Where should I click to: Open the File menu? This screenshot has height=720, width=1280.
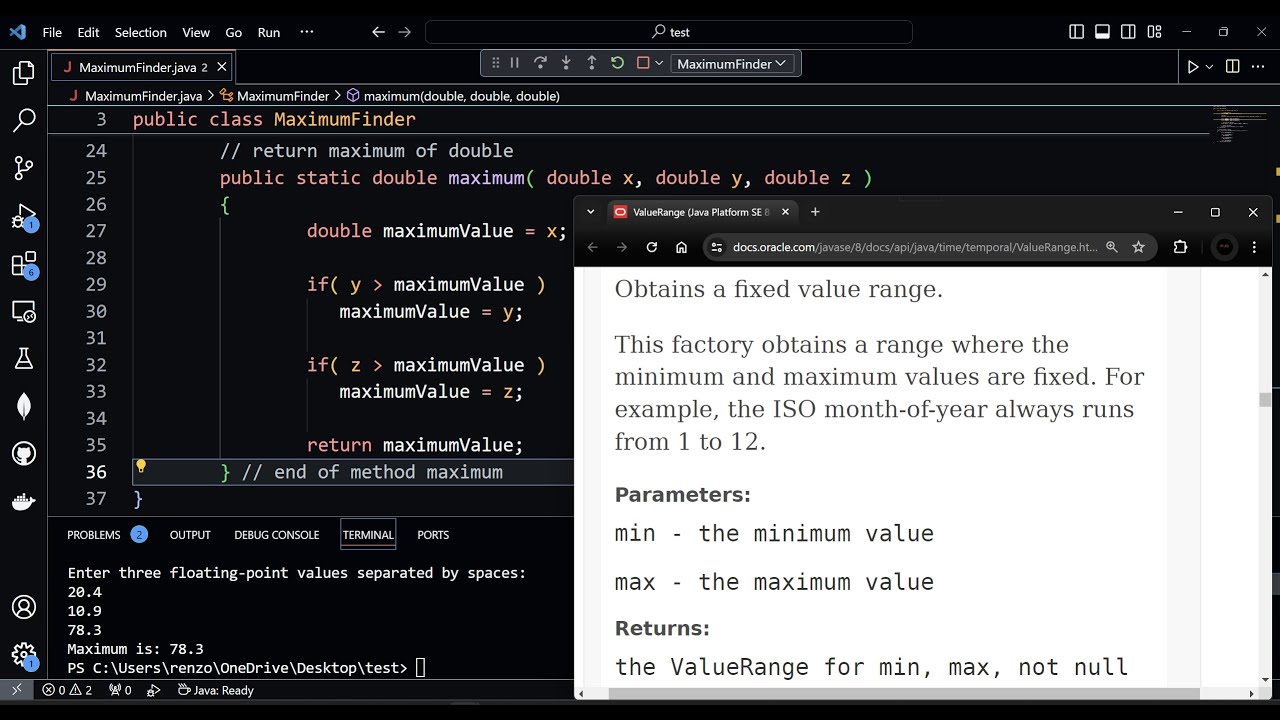[52, 32]
